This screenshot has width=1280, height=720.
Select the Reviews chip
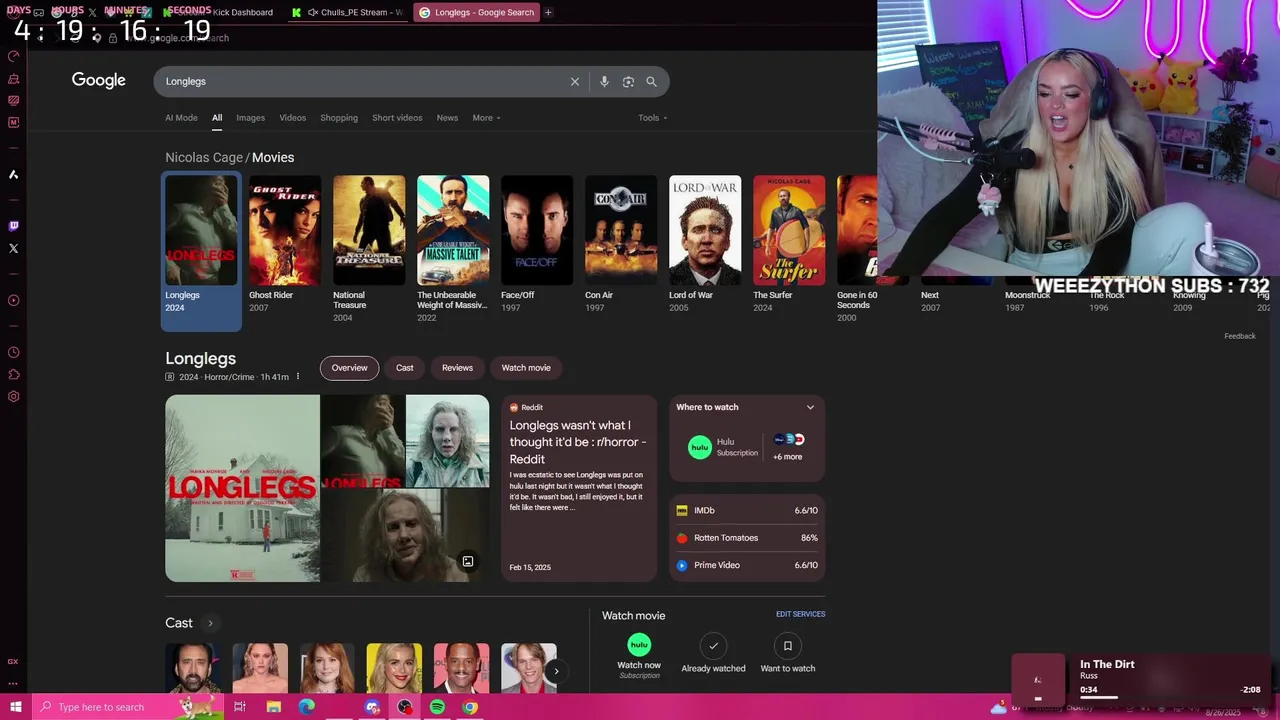pos(457,368)
